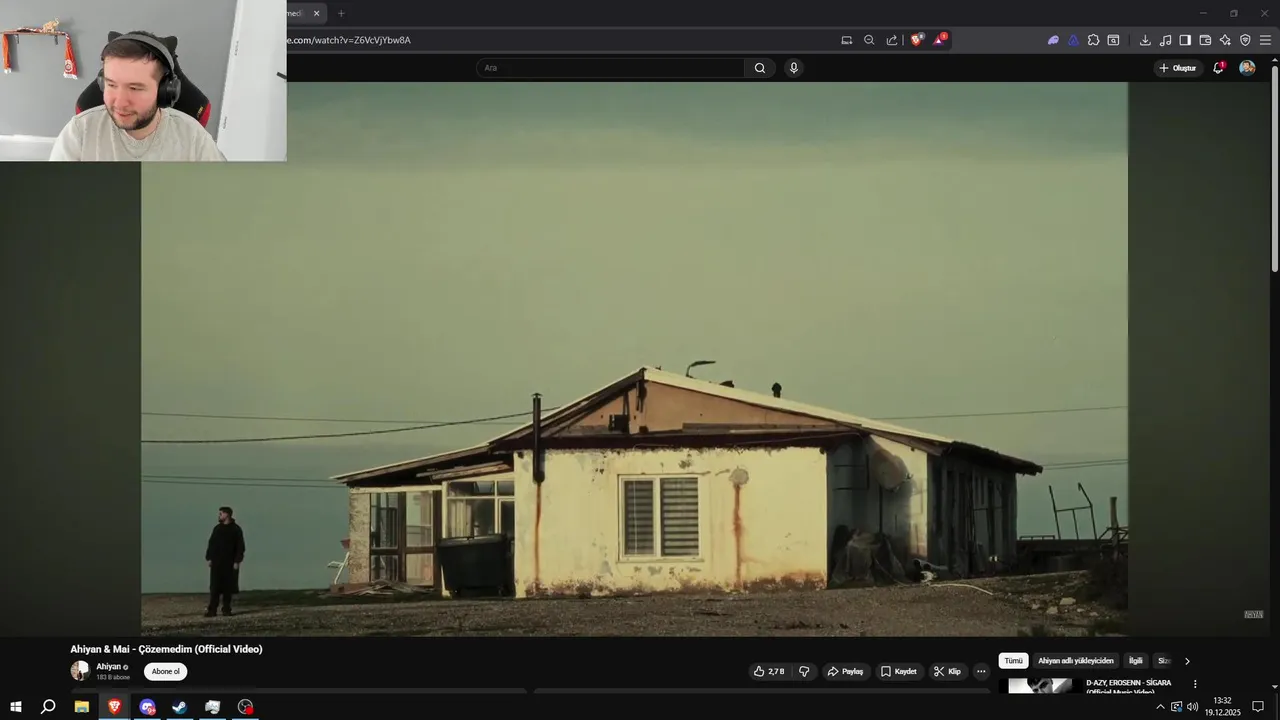
Task: Like the video with 2,7 B thumbs-up
Action: point(769,671)
